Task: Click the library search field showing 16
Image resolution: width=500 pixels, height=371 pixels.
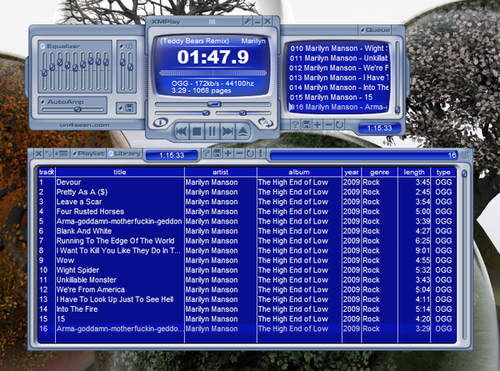Action: [x=364, y=155]
